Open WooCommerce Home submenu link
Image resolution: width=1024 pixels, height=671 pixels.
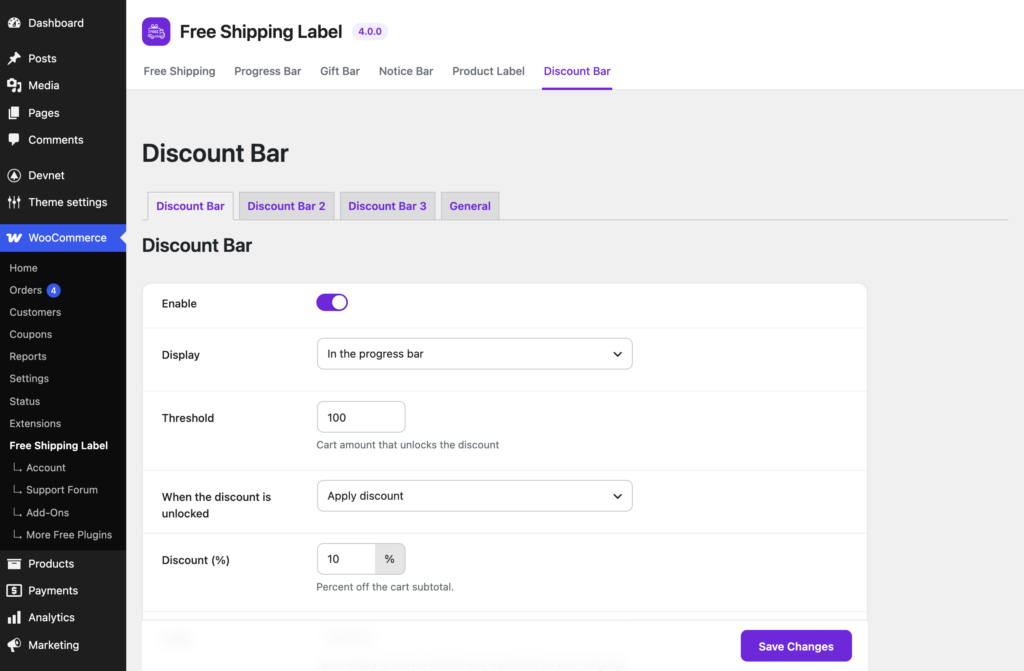coord(24,268)
